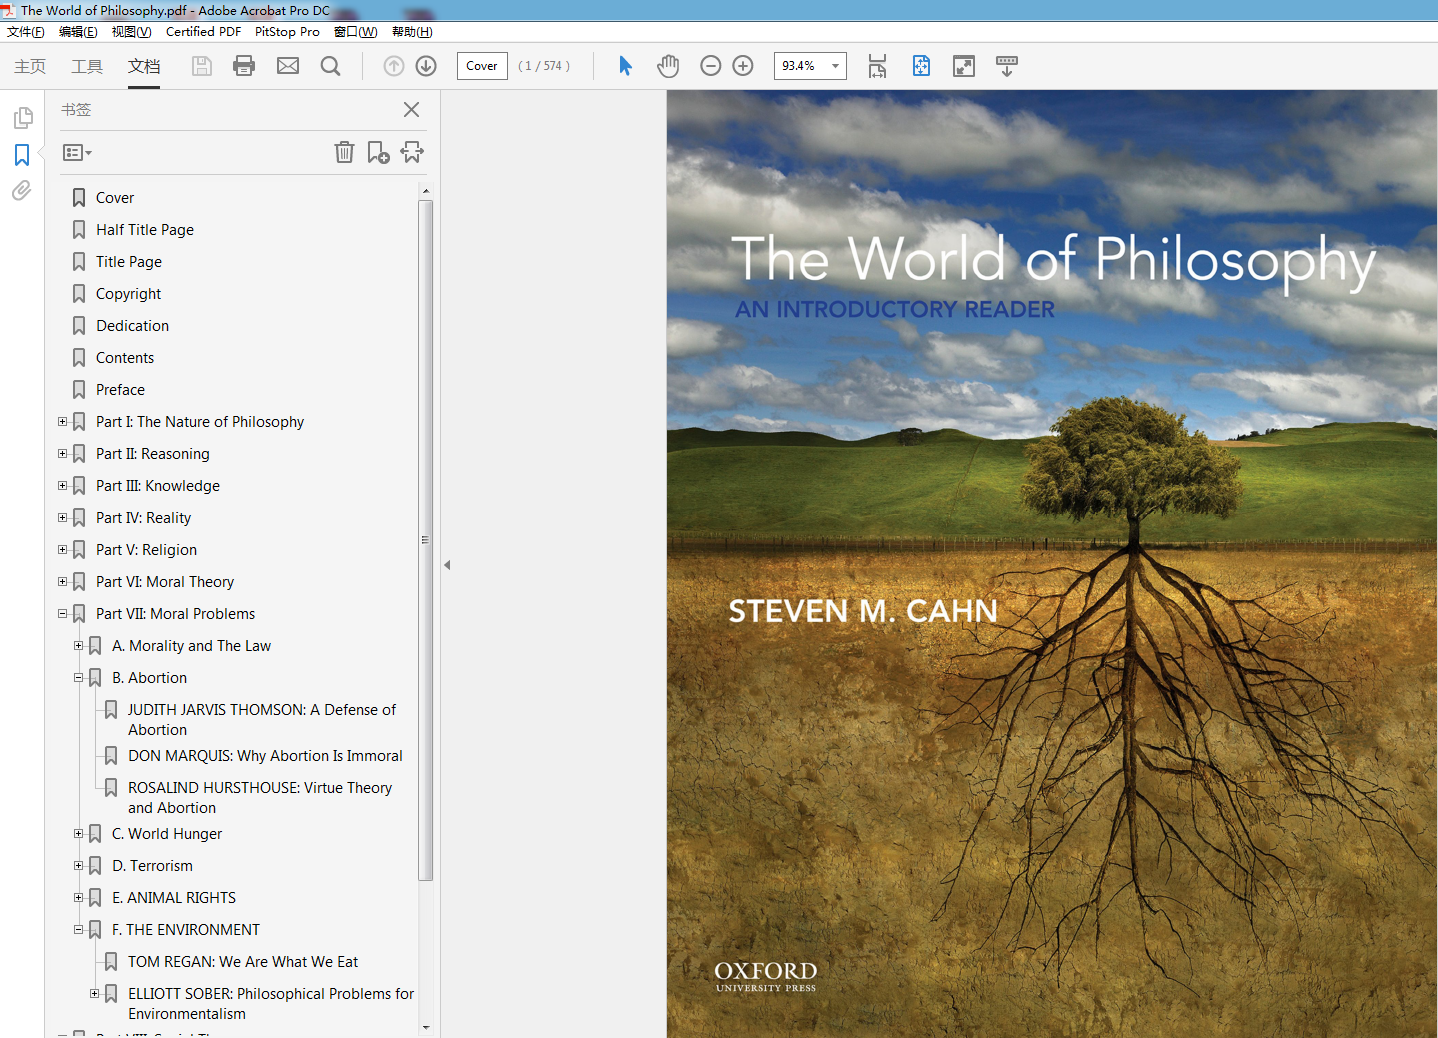Expand Part VI: Moral Theory bookmark

tap(62, 582)
